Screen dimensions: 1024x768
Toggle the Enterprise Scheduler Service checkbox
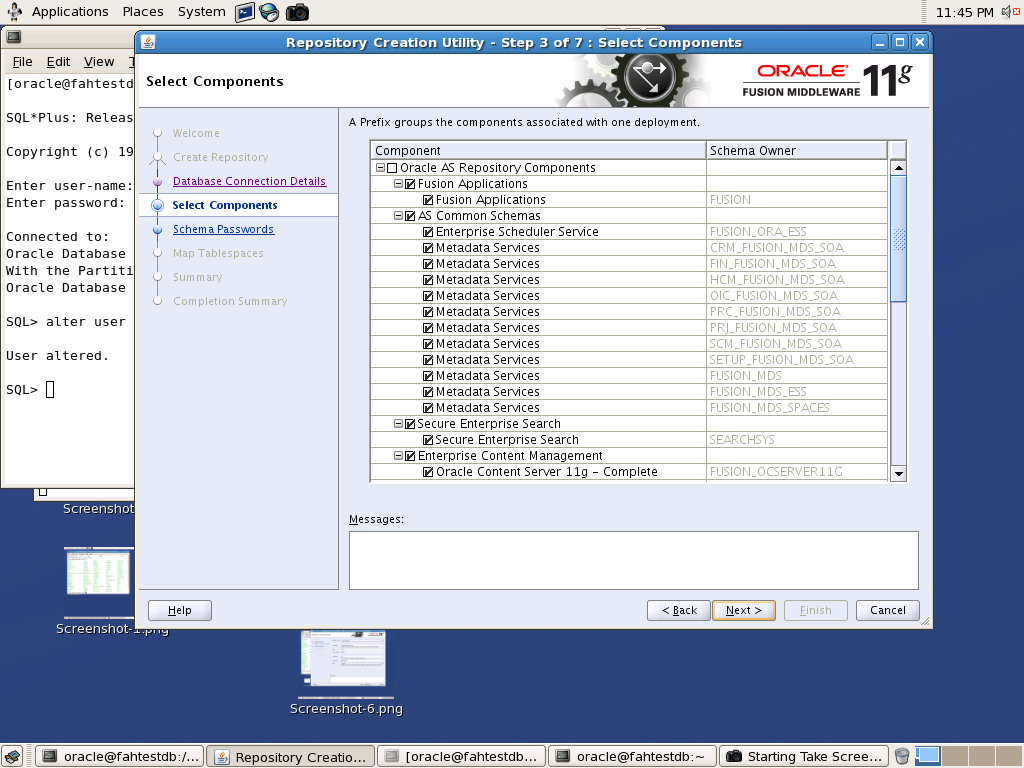pyautogui.click(x=428, y=231)
